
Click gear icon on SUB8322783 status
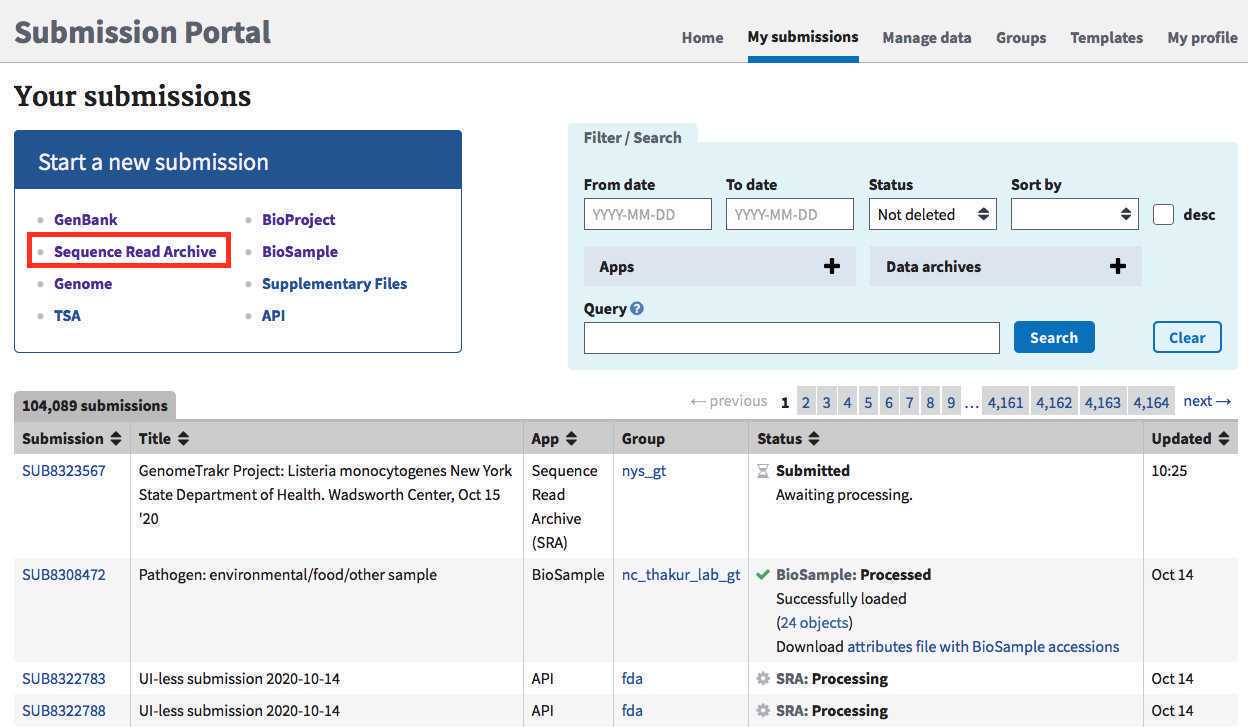(763, 679)
